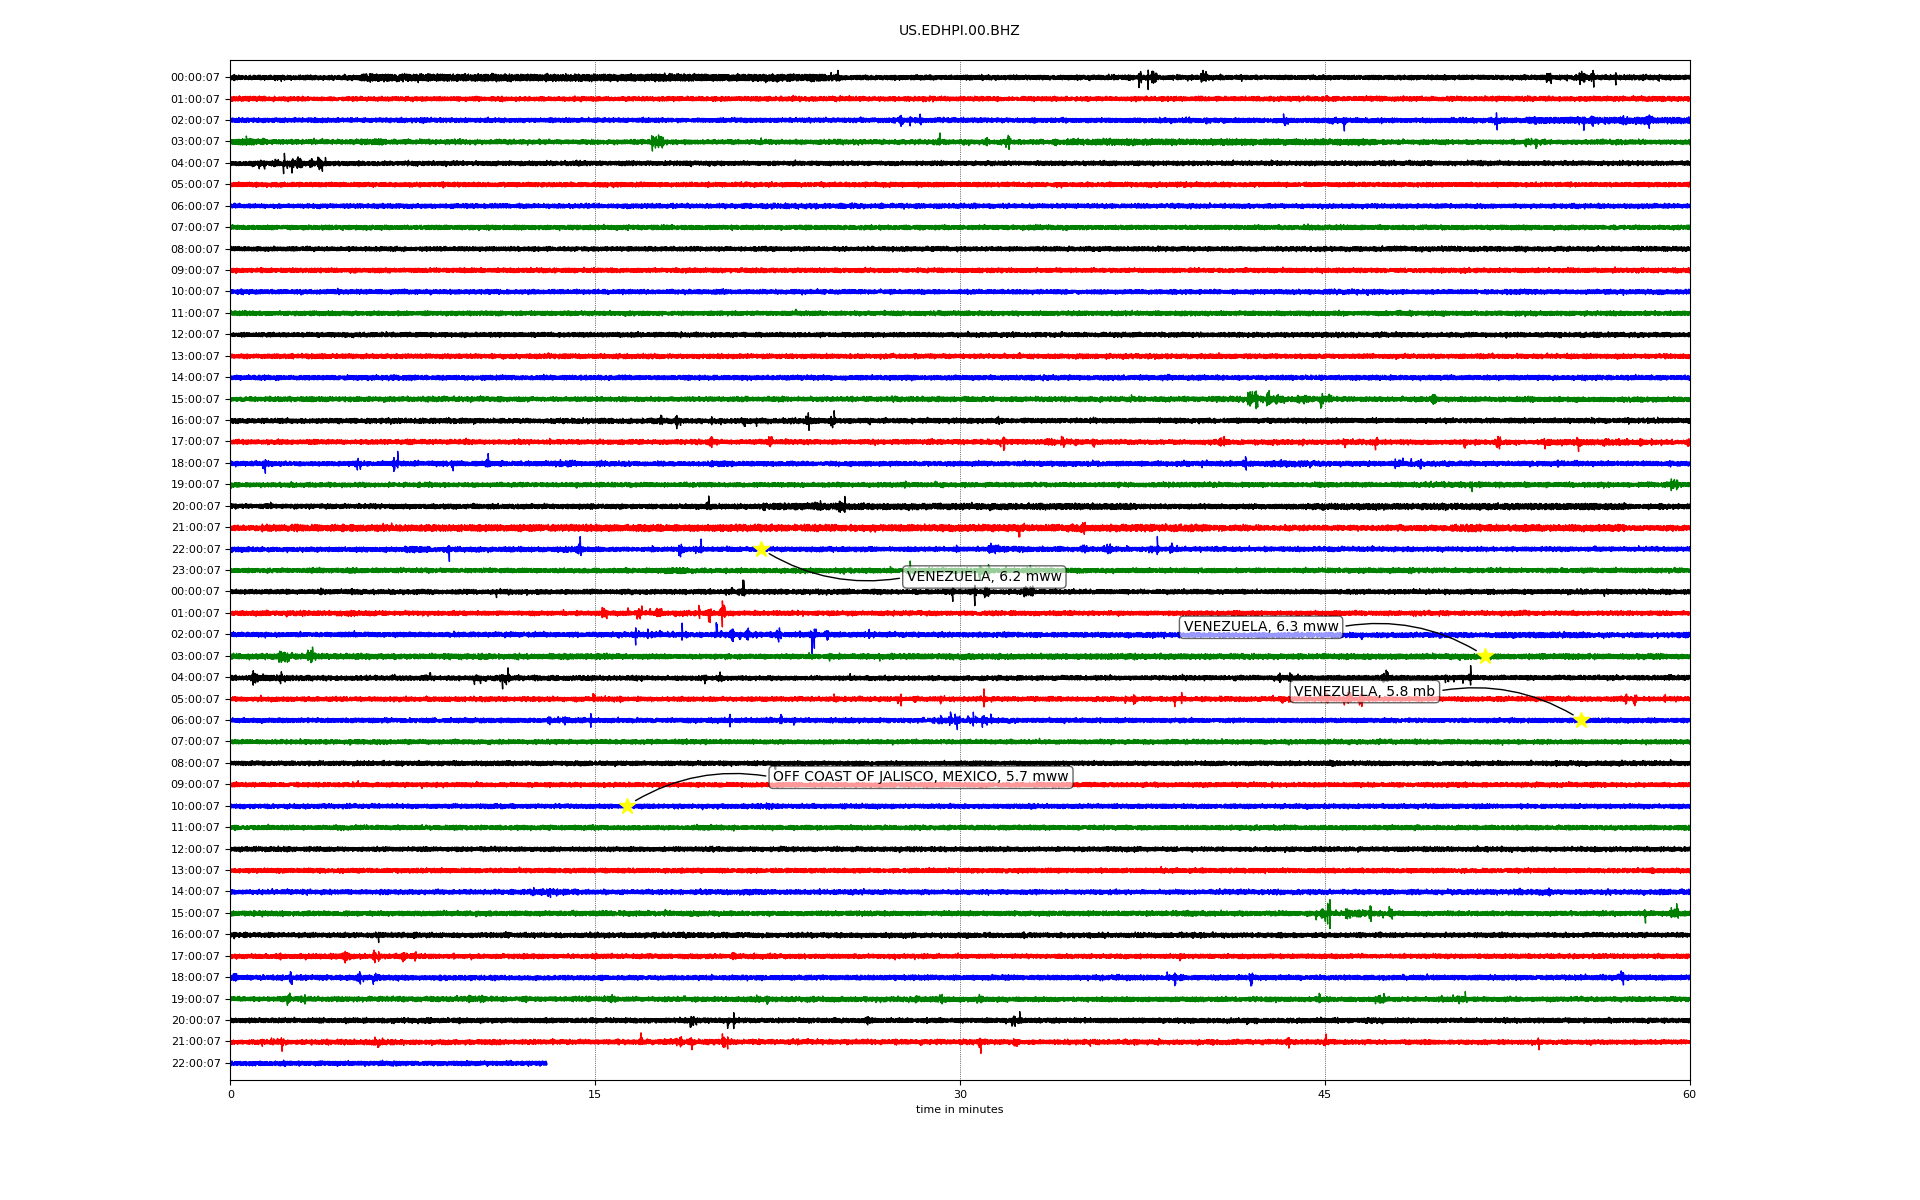The height and width of the screenshot is (1200, 1920).
Task: Click the first 00:00:07 row label
Action: point(195,78)
